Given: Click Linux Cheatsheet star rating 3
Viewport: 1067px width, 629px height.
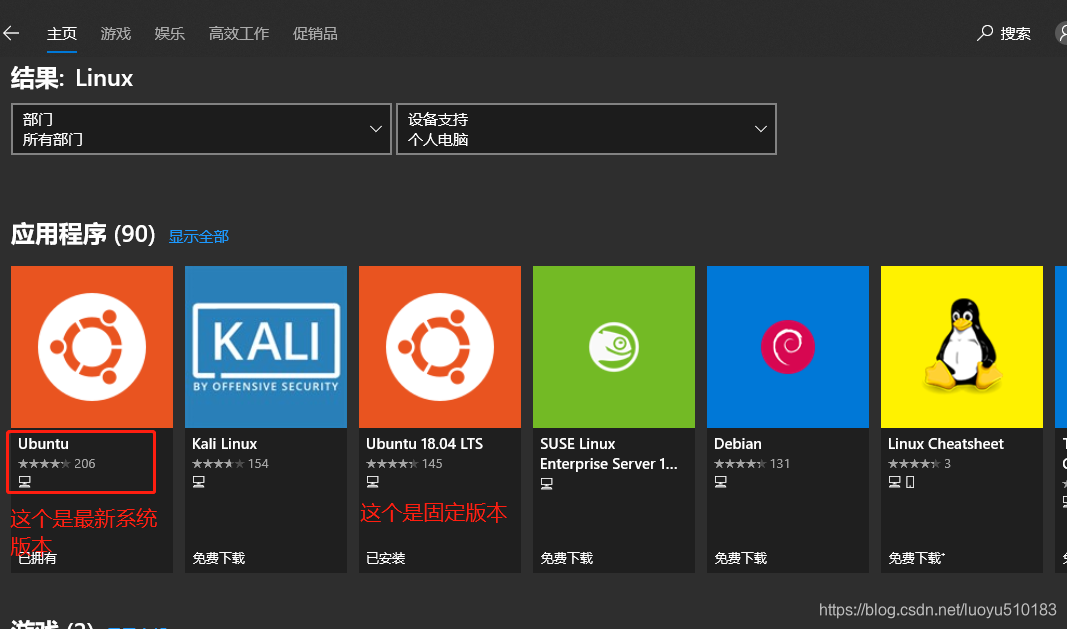Looking at the screenshot, I should (919, 464).
